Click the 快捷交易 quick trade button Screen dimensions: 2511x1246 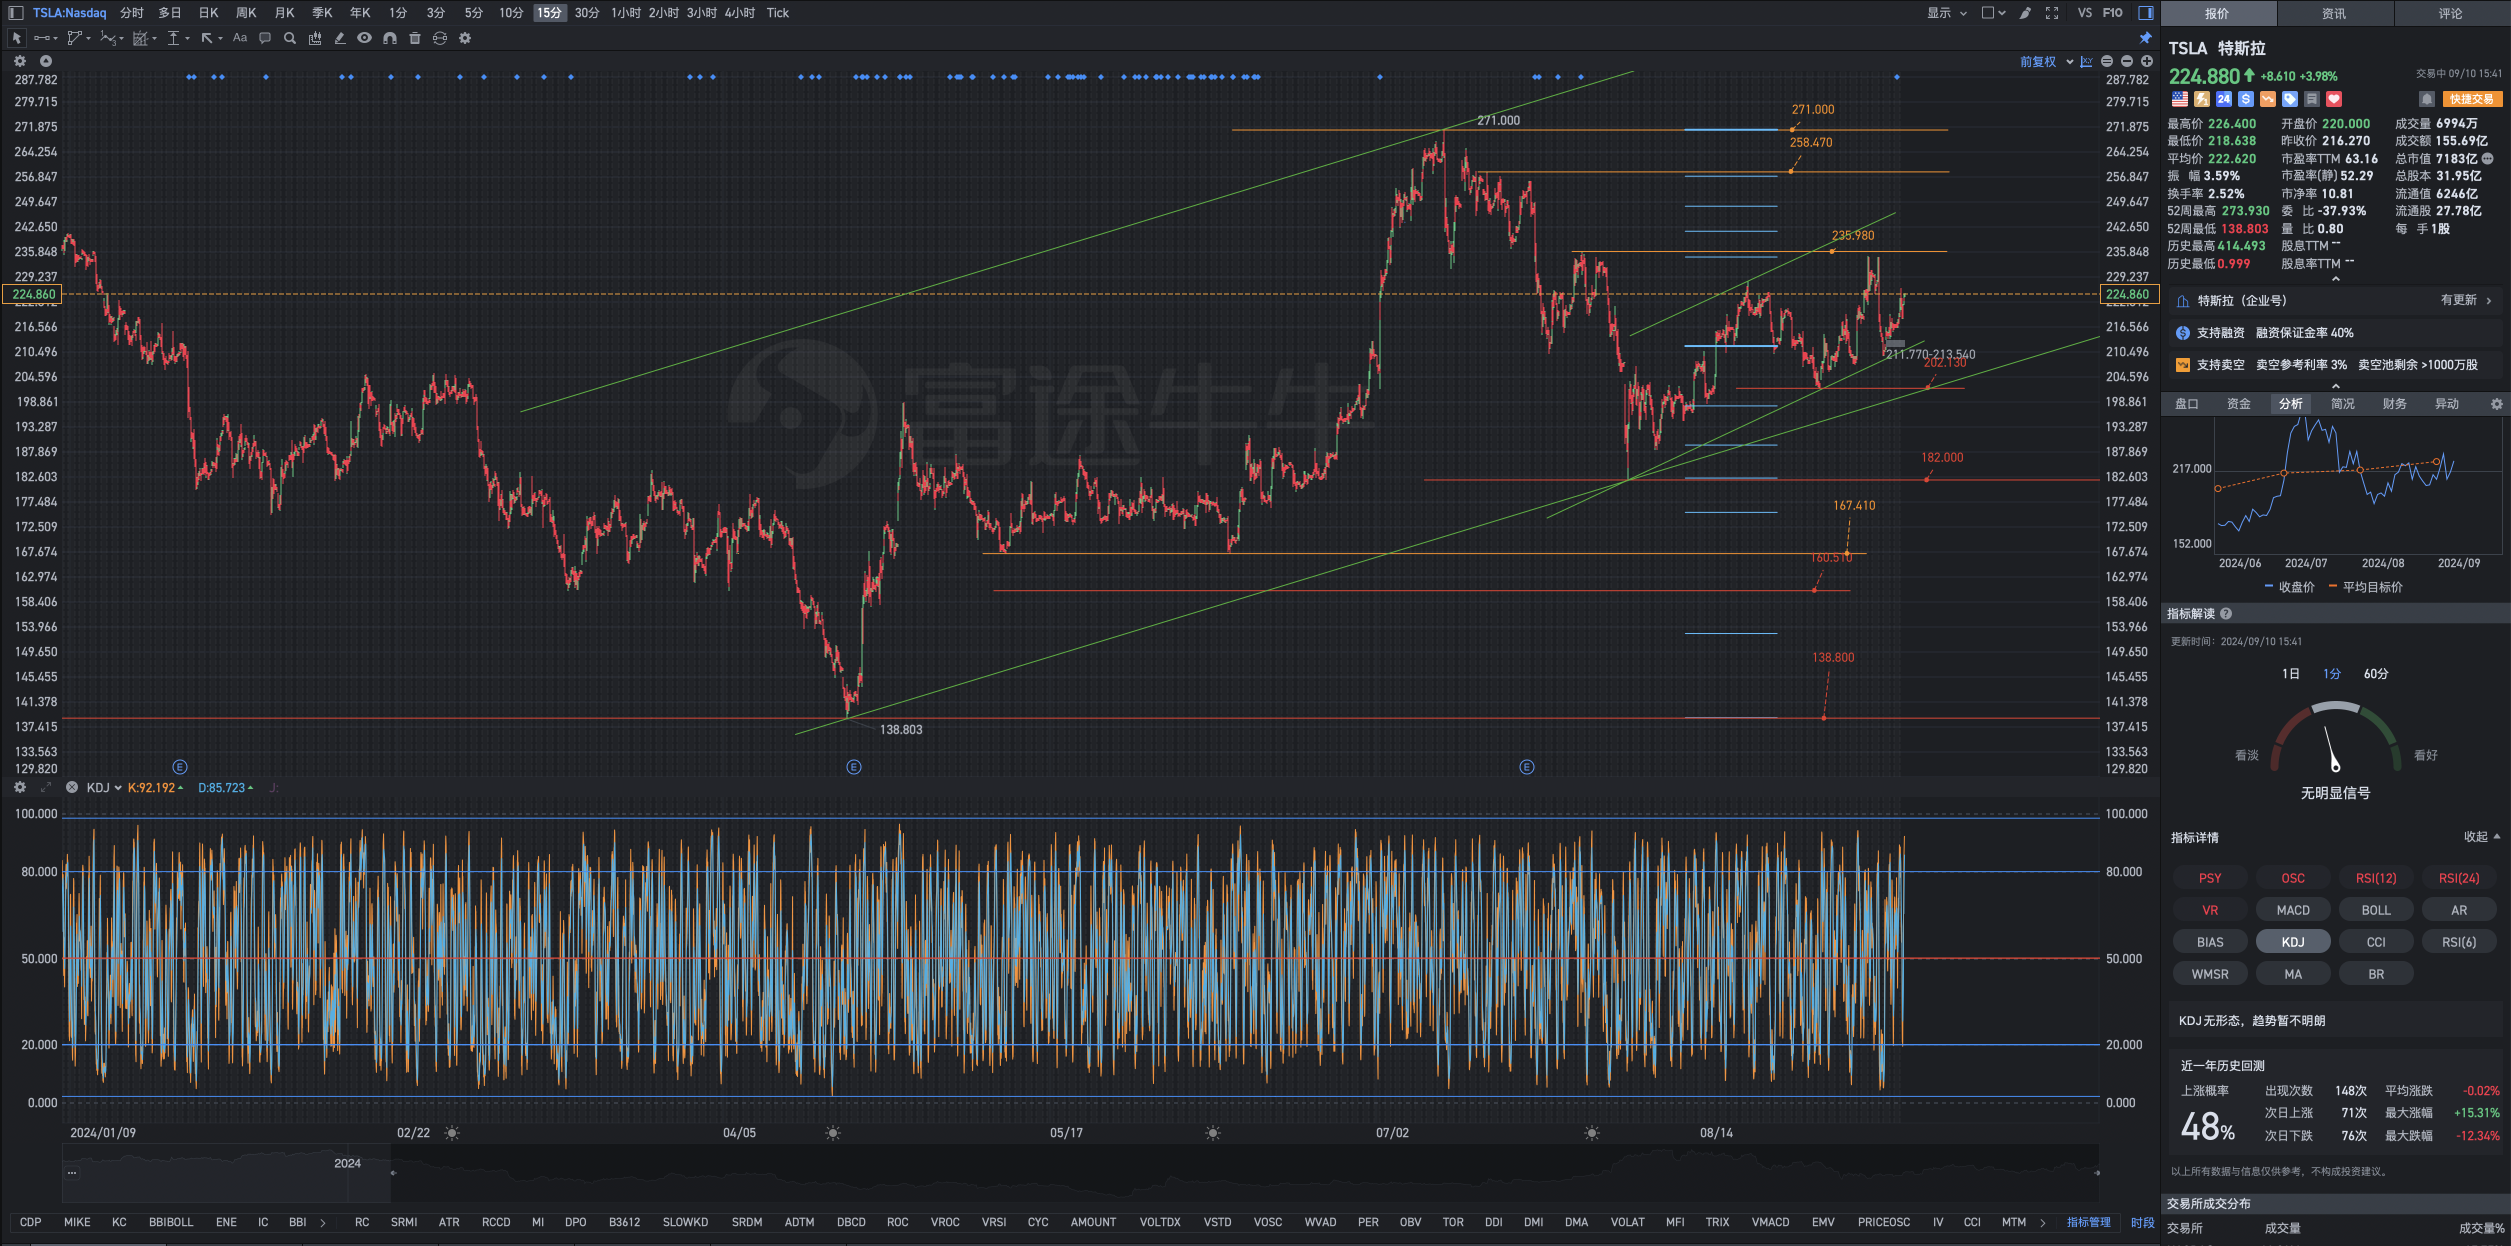coord(2471,99)
